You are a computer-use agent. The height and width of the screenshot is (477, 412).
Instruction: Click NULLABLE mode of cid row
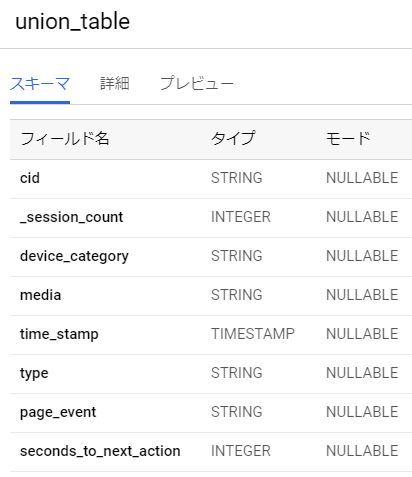click(362, 178)
